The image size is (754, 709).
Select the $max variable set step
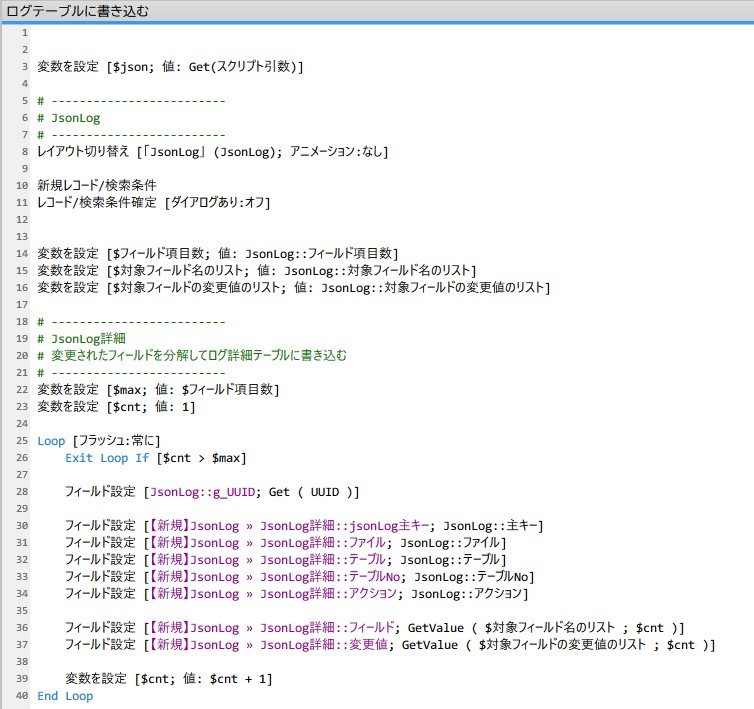point(158,389)
